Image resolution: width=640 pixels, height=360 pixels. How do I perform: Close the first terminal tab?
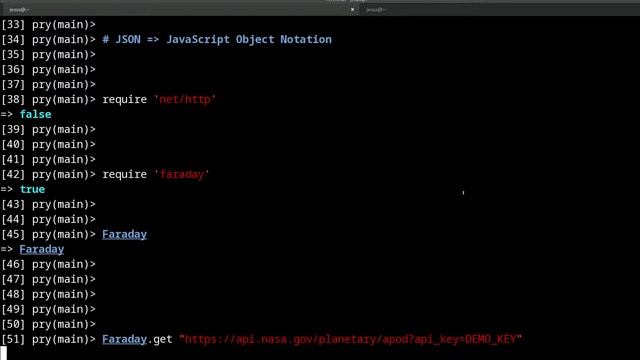pyautogui.click(x=353, y=9)
